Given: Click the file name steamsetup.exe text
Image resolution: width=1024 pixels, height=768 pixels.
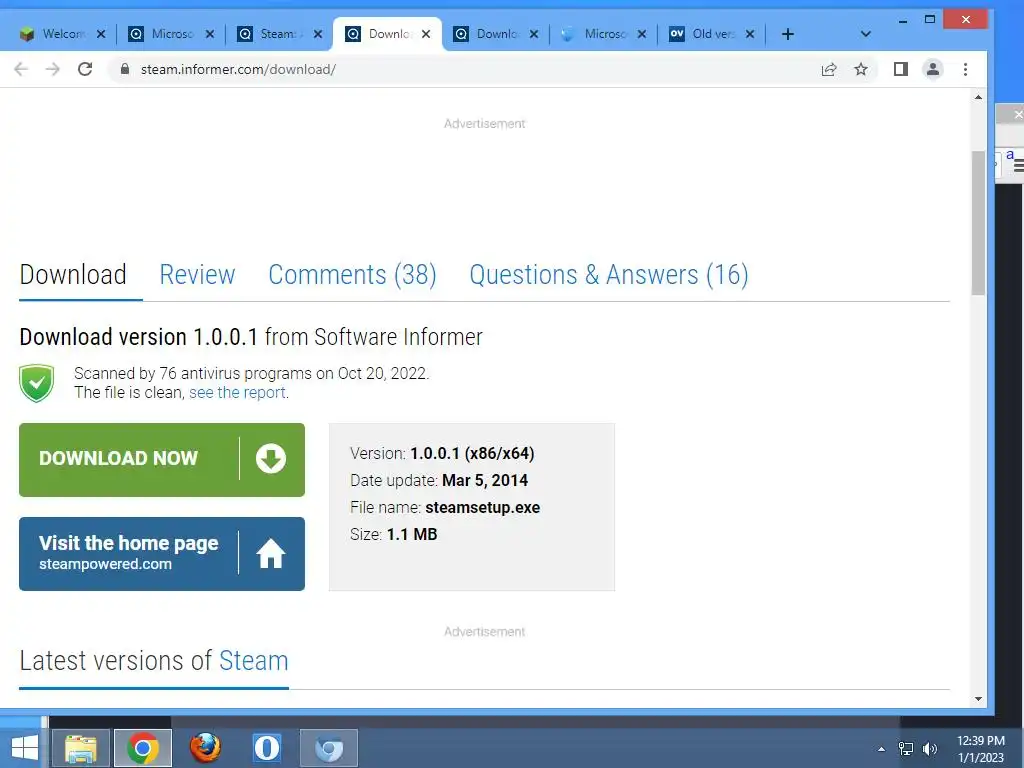Looking at the screenshot, I should coord(483,507).
